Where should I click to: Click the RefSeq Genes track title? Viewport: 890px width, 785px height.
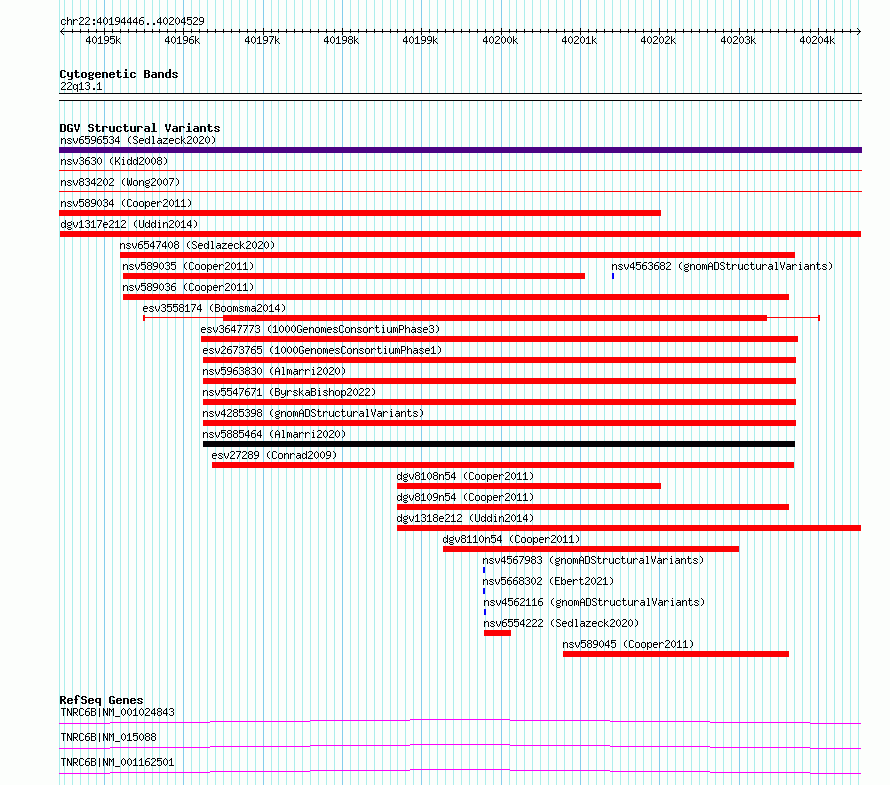click(101, 700)
